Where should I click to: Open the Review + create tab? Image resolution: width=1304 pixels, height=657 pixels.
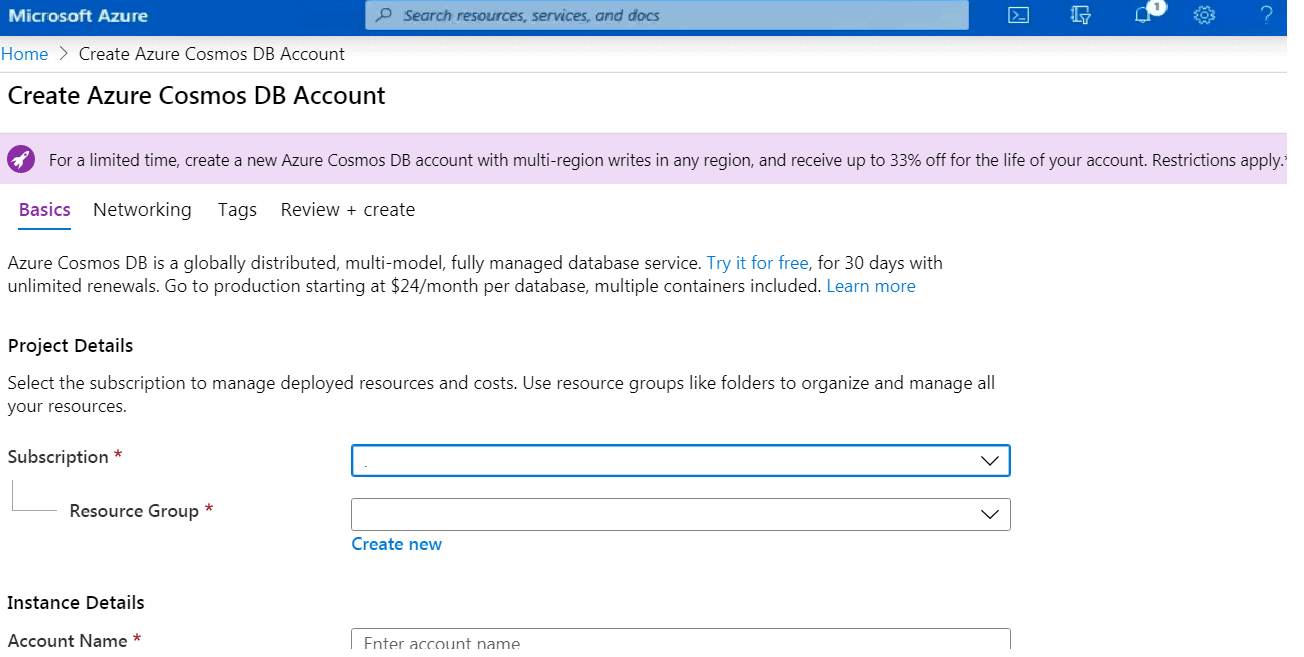pyautogui.click(x=347, y=210)
